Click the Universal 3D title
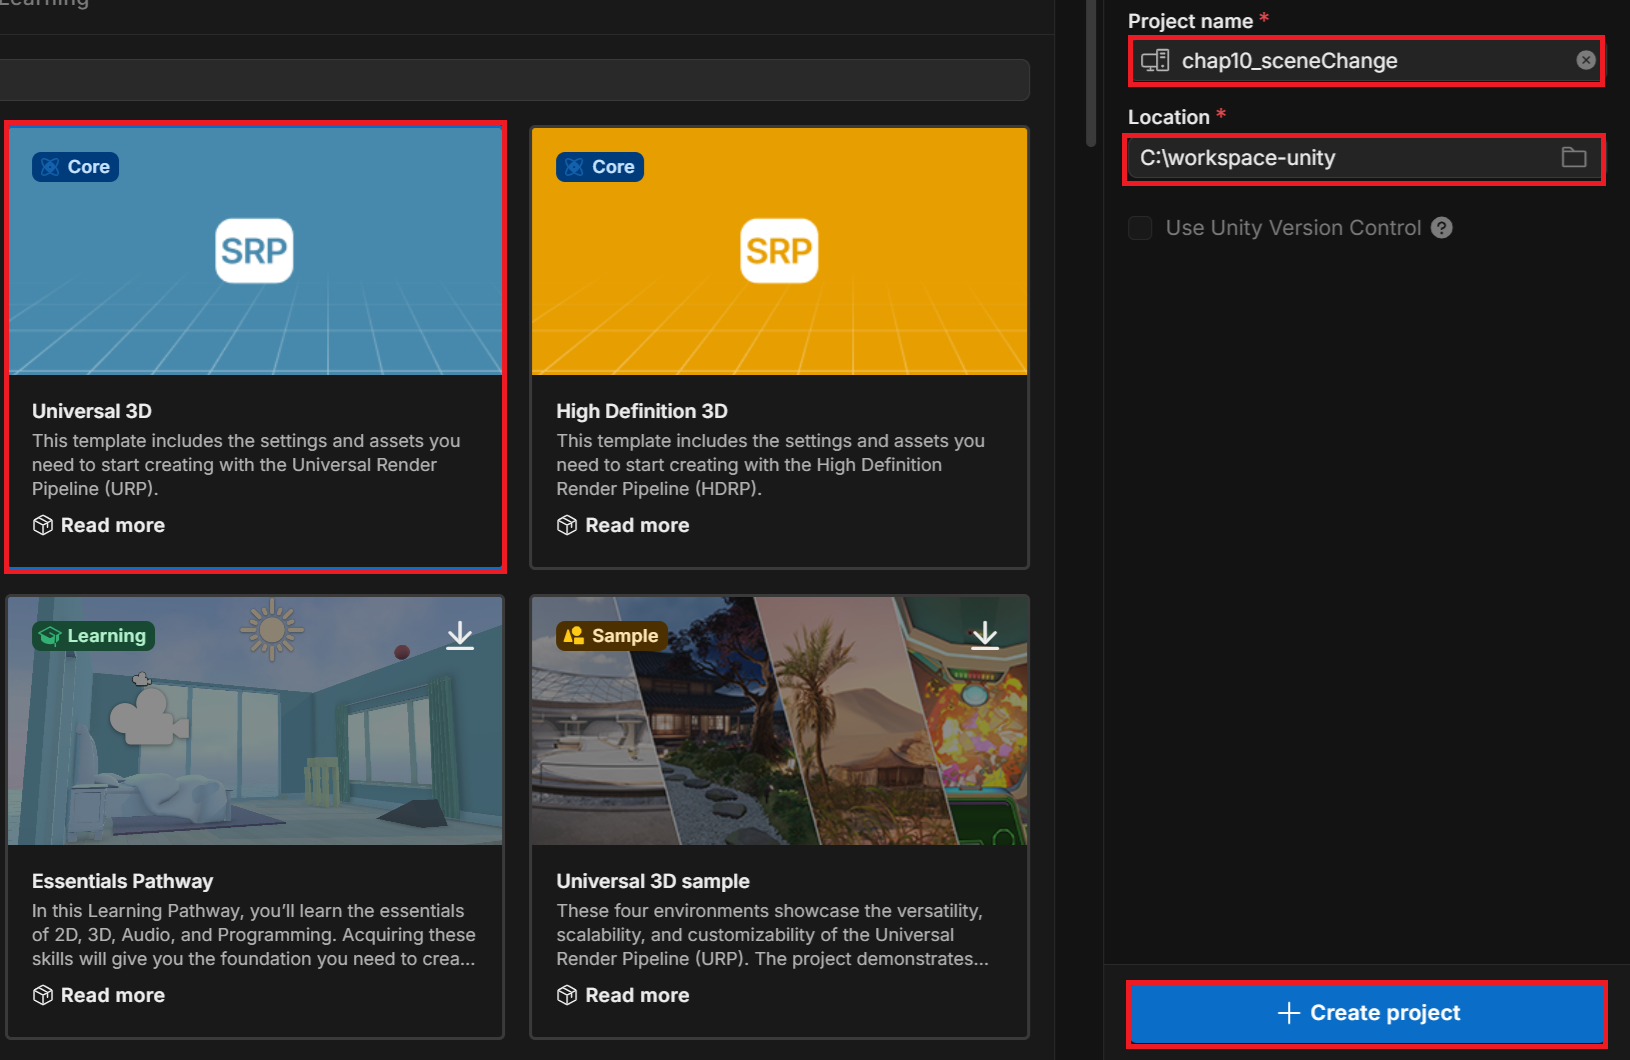Screen dimensions: 1630x1060 92,411
